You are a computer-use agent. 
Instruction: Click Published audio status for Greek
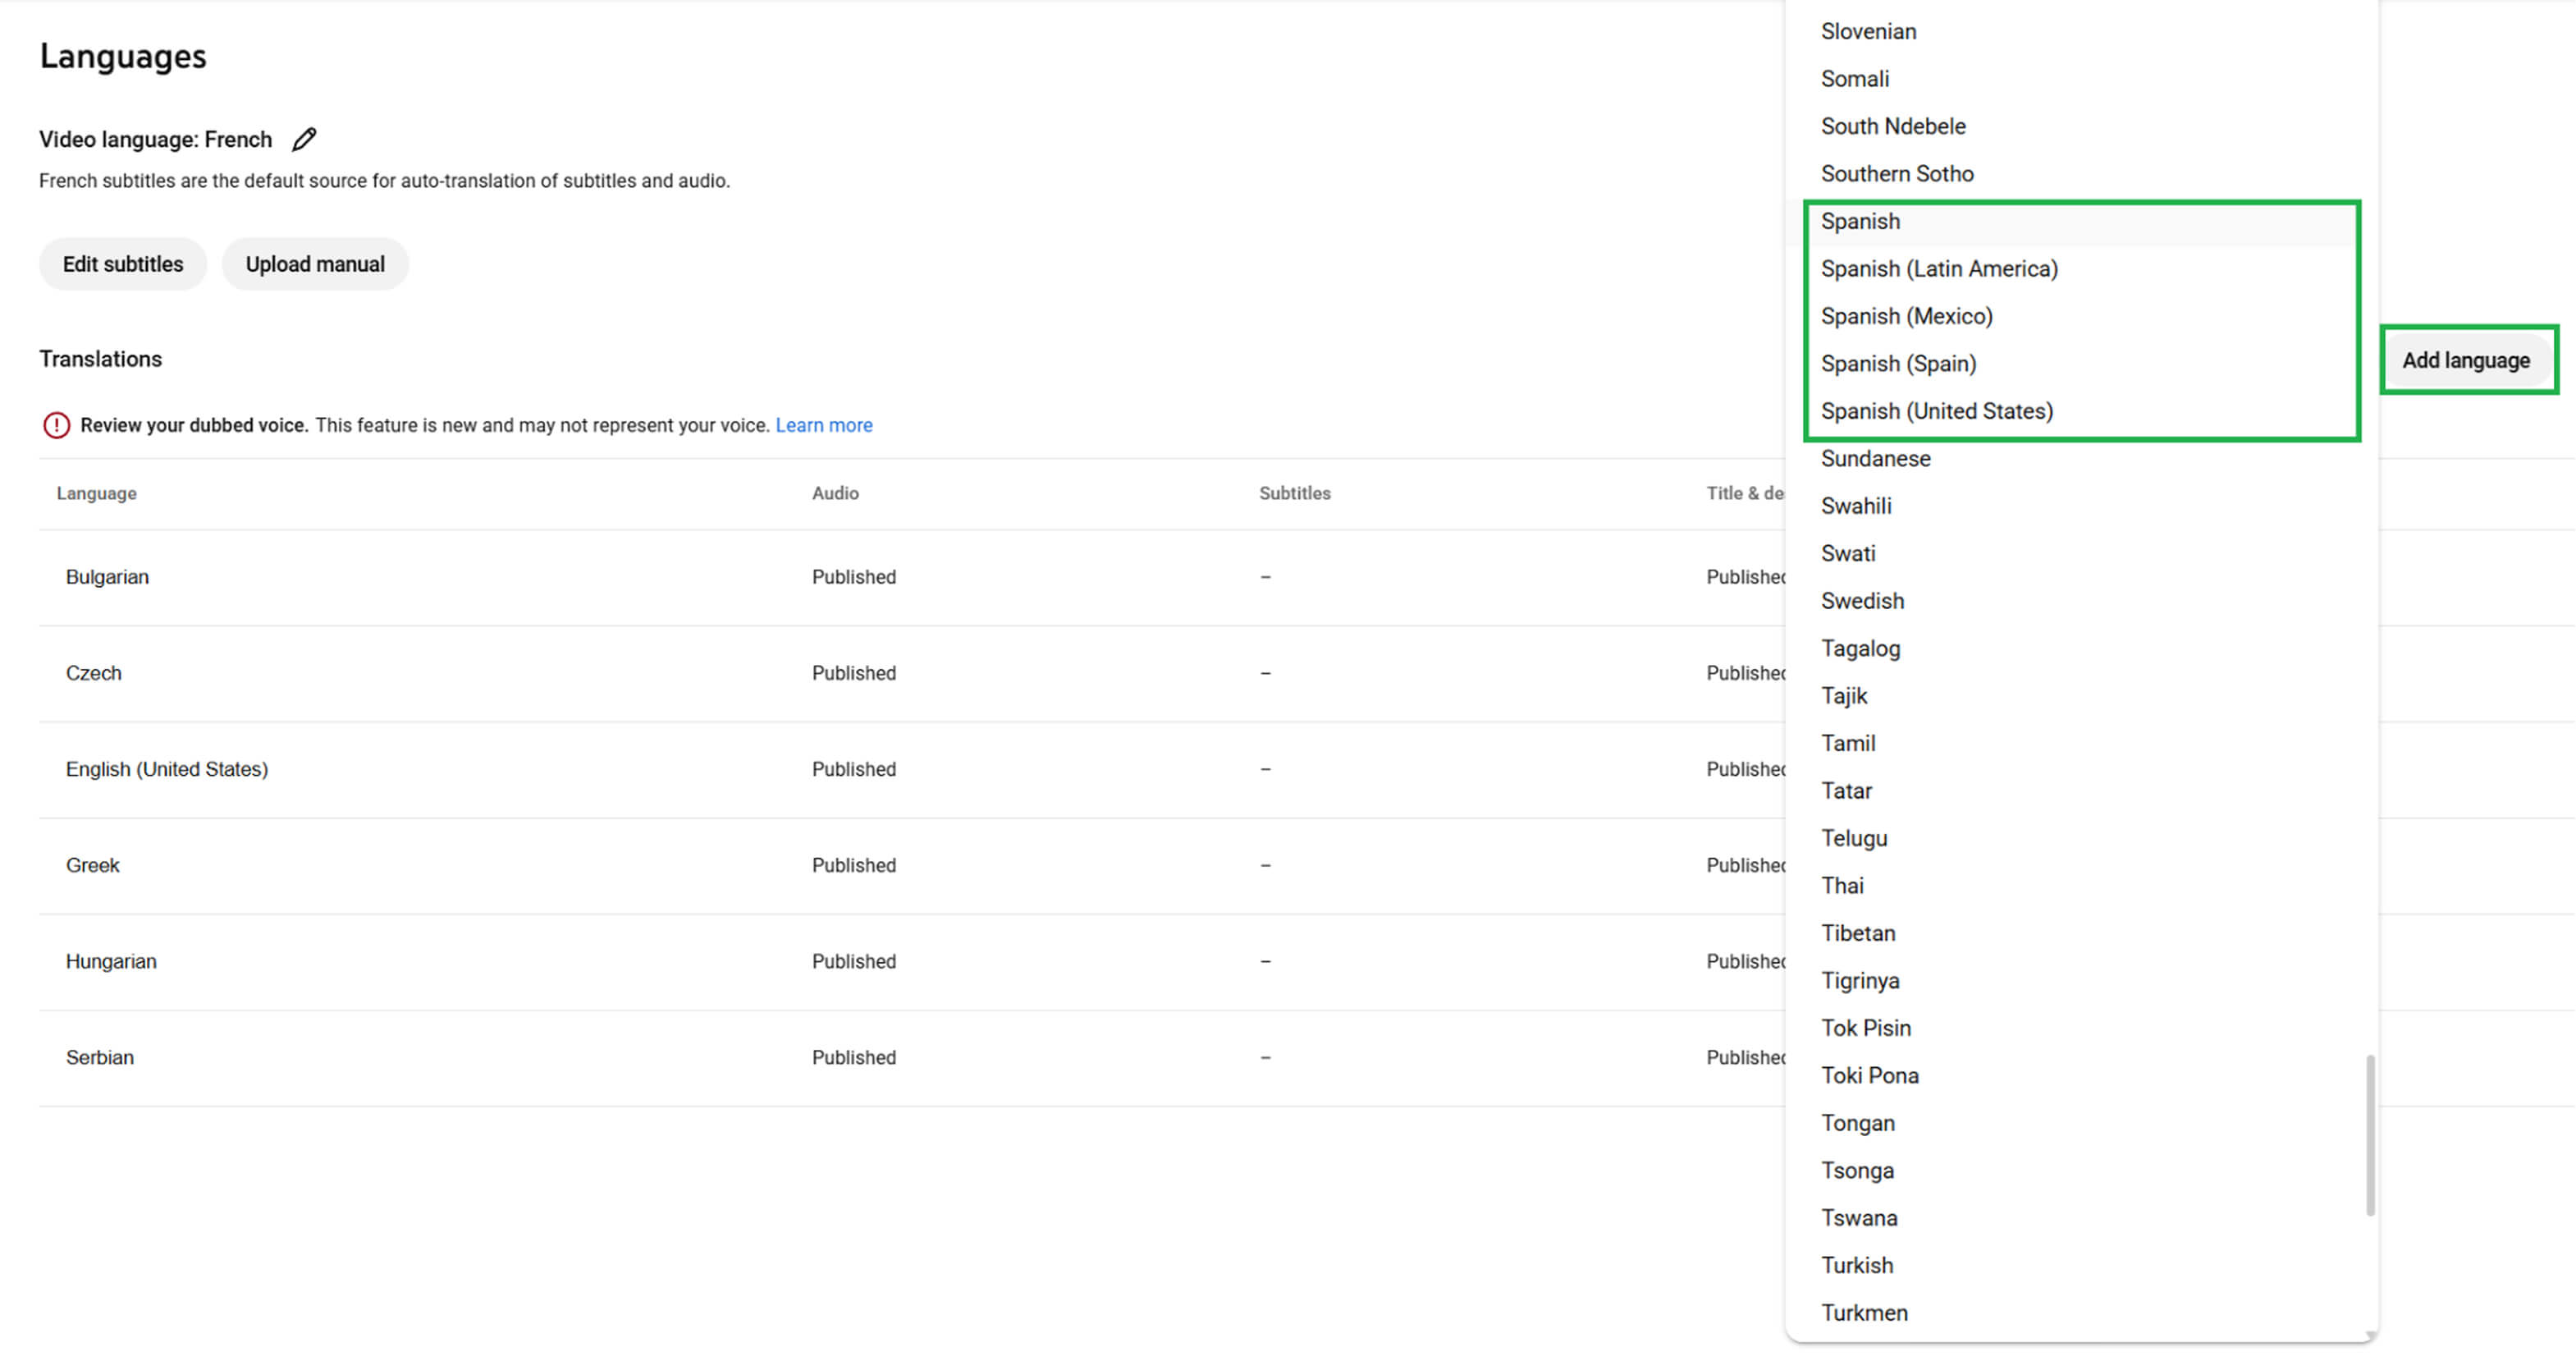tap(854, 865)
